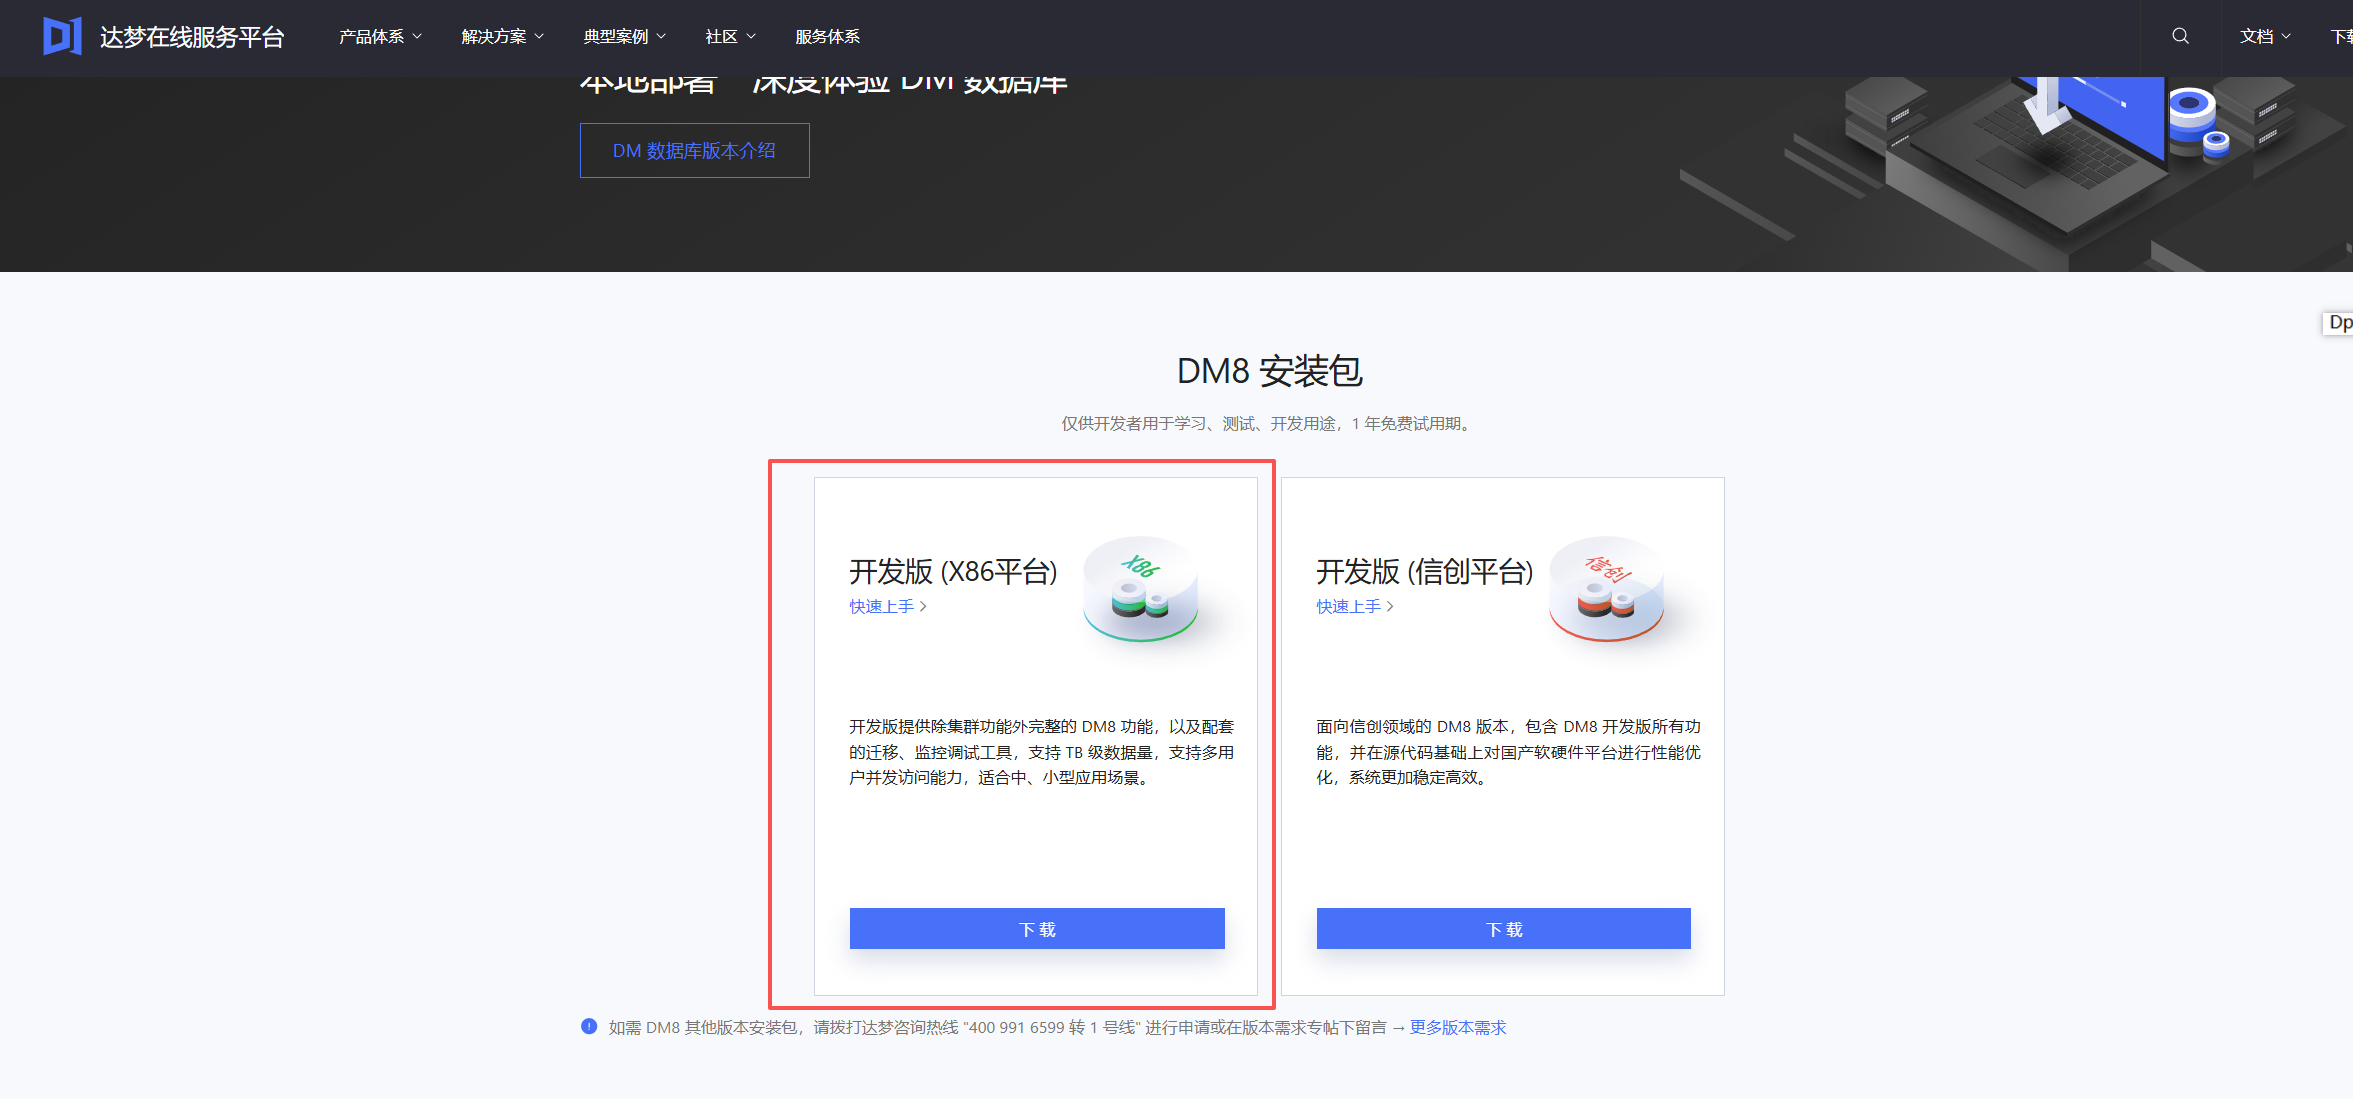The image size is (2353, 1099).
Task: Click the Dameng logo icon
Action: click(62, 36)
